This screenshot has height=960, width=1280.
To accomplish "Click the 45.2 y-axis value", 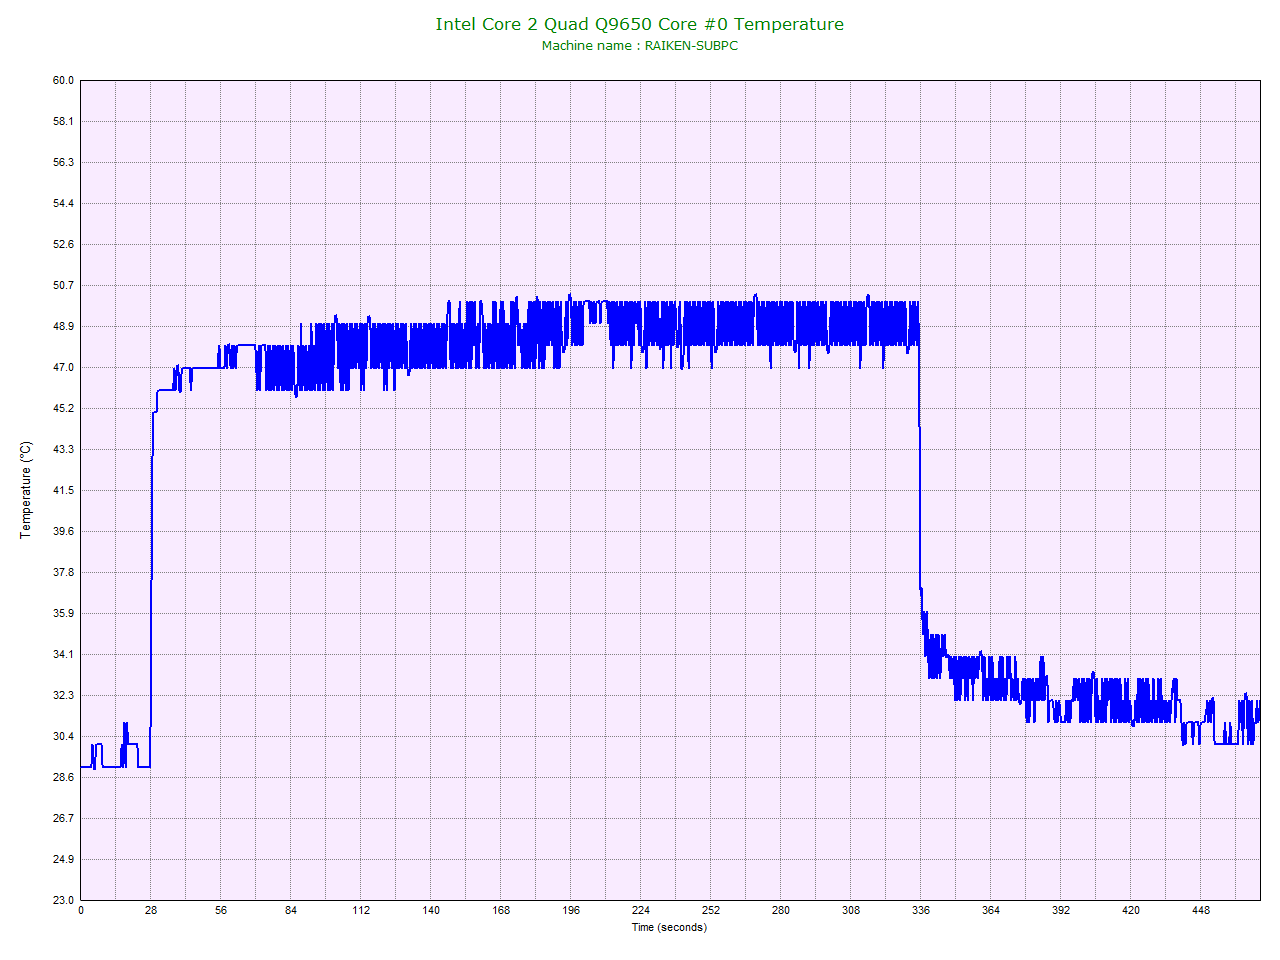I will [63, 408].
